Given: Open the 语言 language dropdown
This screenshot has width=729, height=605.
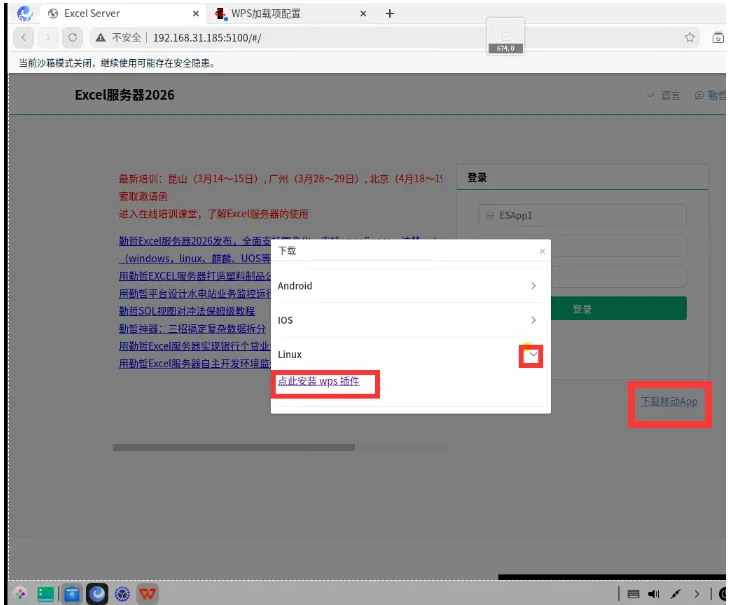Looking at the screenshot, I should (x=664, y=95).
